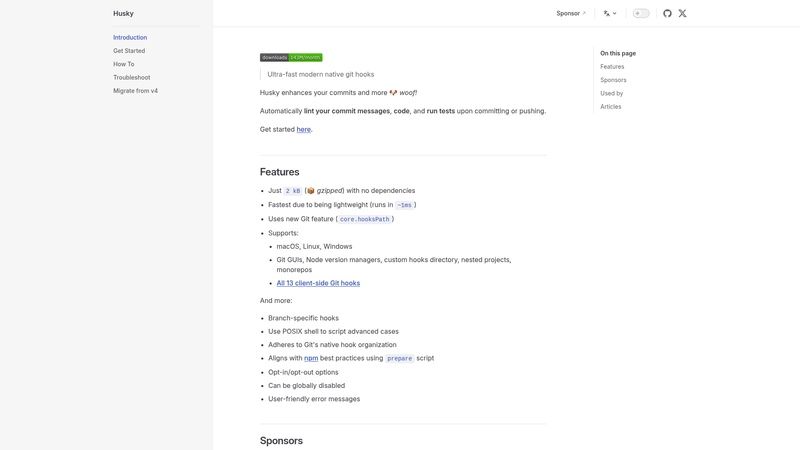Image resolution: width=800 pixels, height=450 pixels.
Task: Click the downloads per month badge
Action: click(x=291, y=58)
